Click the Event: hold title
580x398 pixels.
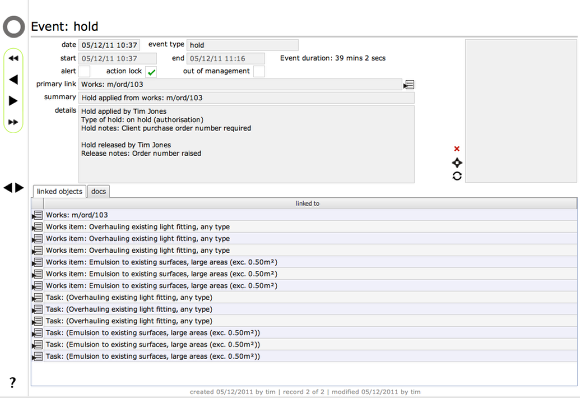(x=65, y=27)
